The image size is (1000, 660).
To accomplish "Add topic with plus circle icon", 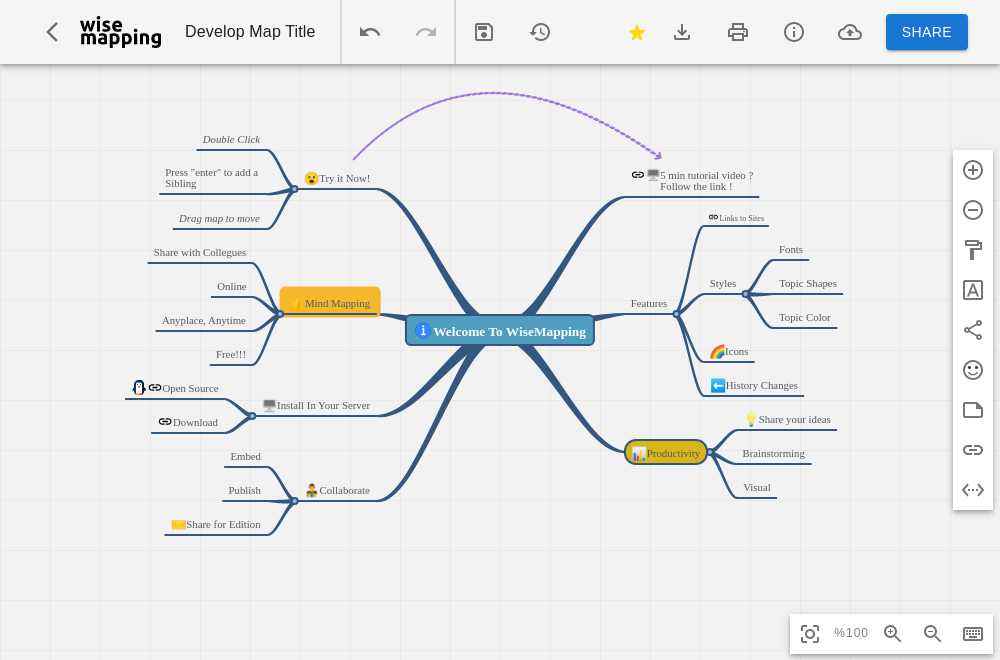I will [973, 170].
